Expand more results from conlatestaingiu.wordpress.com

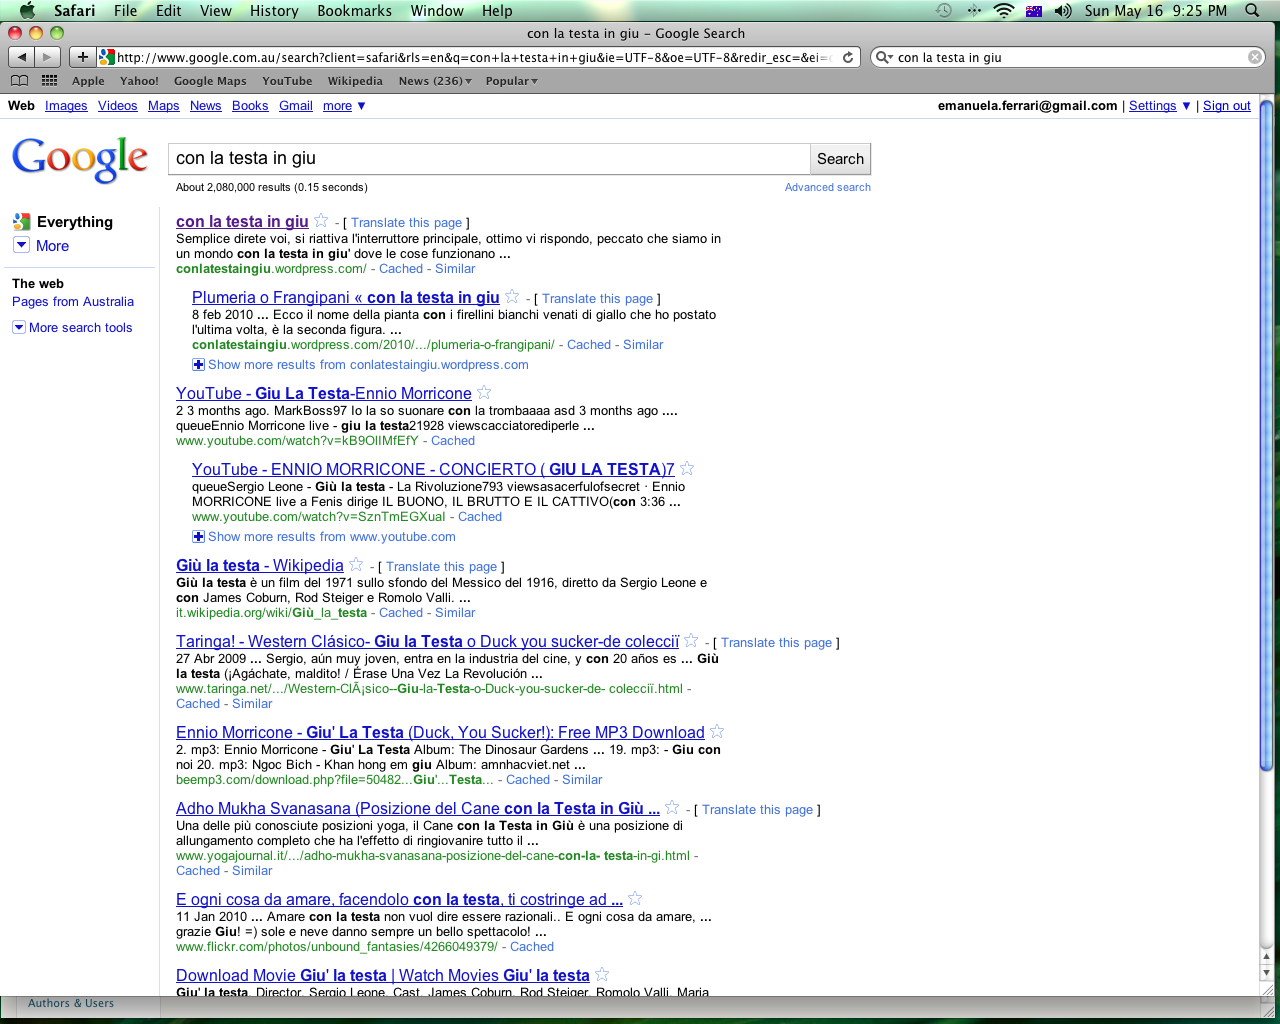coord(198,365)
